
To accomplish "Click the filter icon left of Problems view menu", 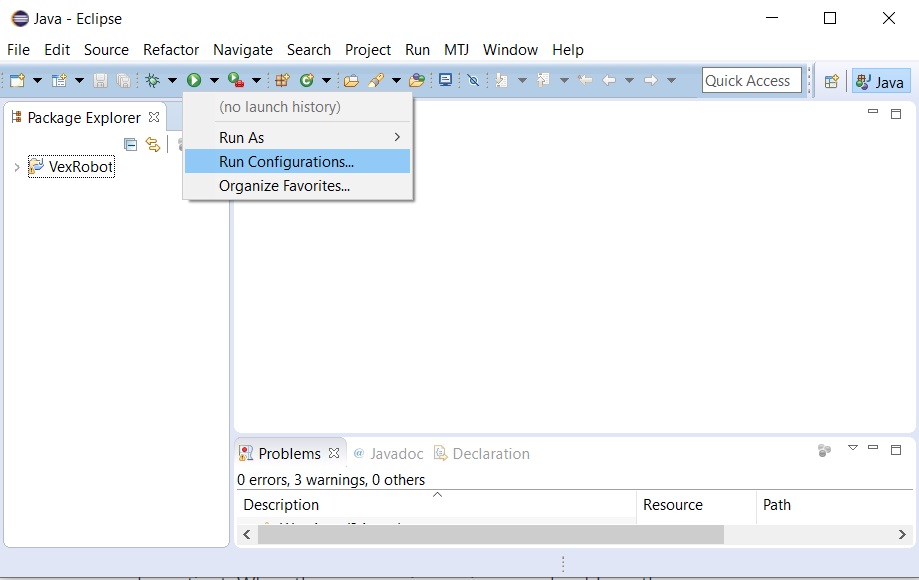I will click(x=825, y=450).
